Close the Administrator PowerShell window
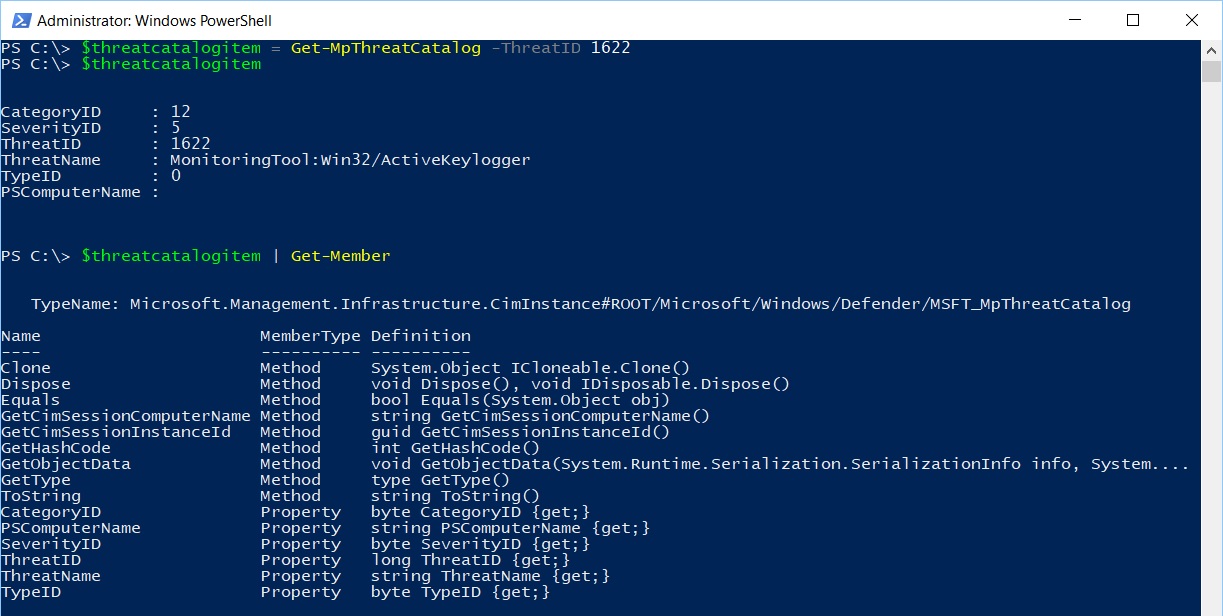 pyautogui.click(x=1191, y=20)
